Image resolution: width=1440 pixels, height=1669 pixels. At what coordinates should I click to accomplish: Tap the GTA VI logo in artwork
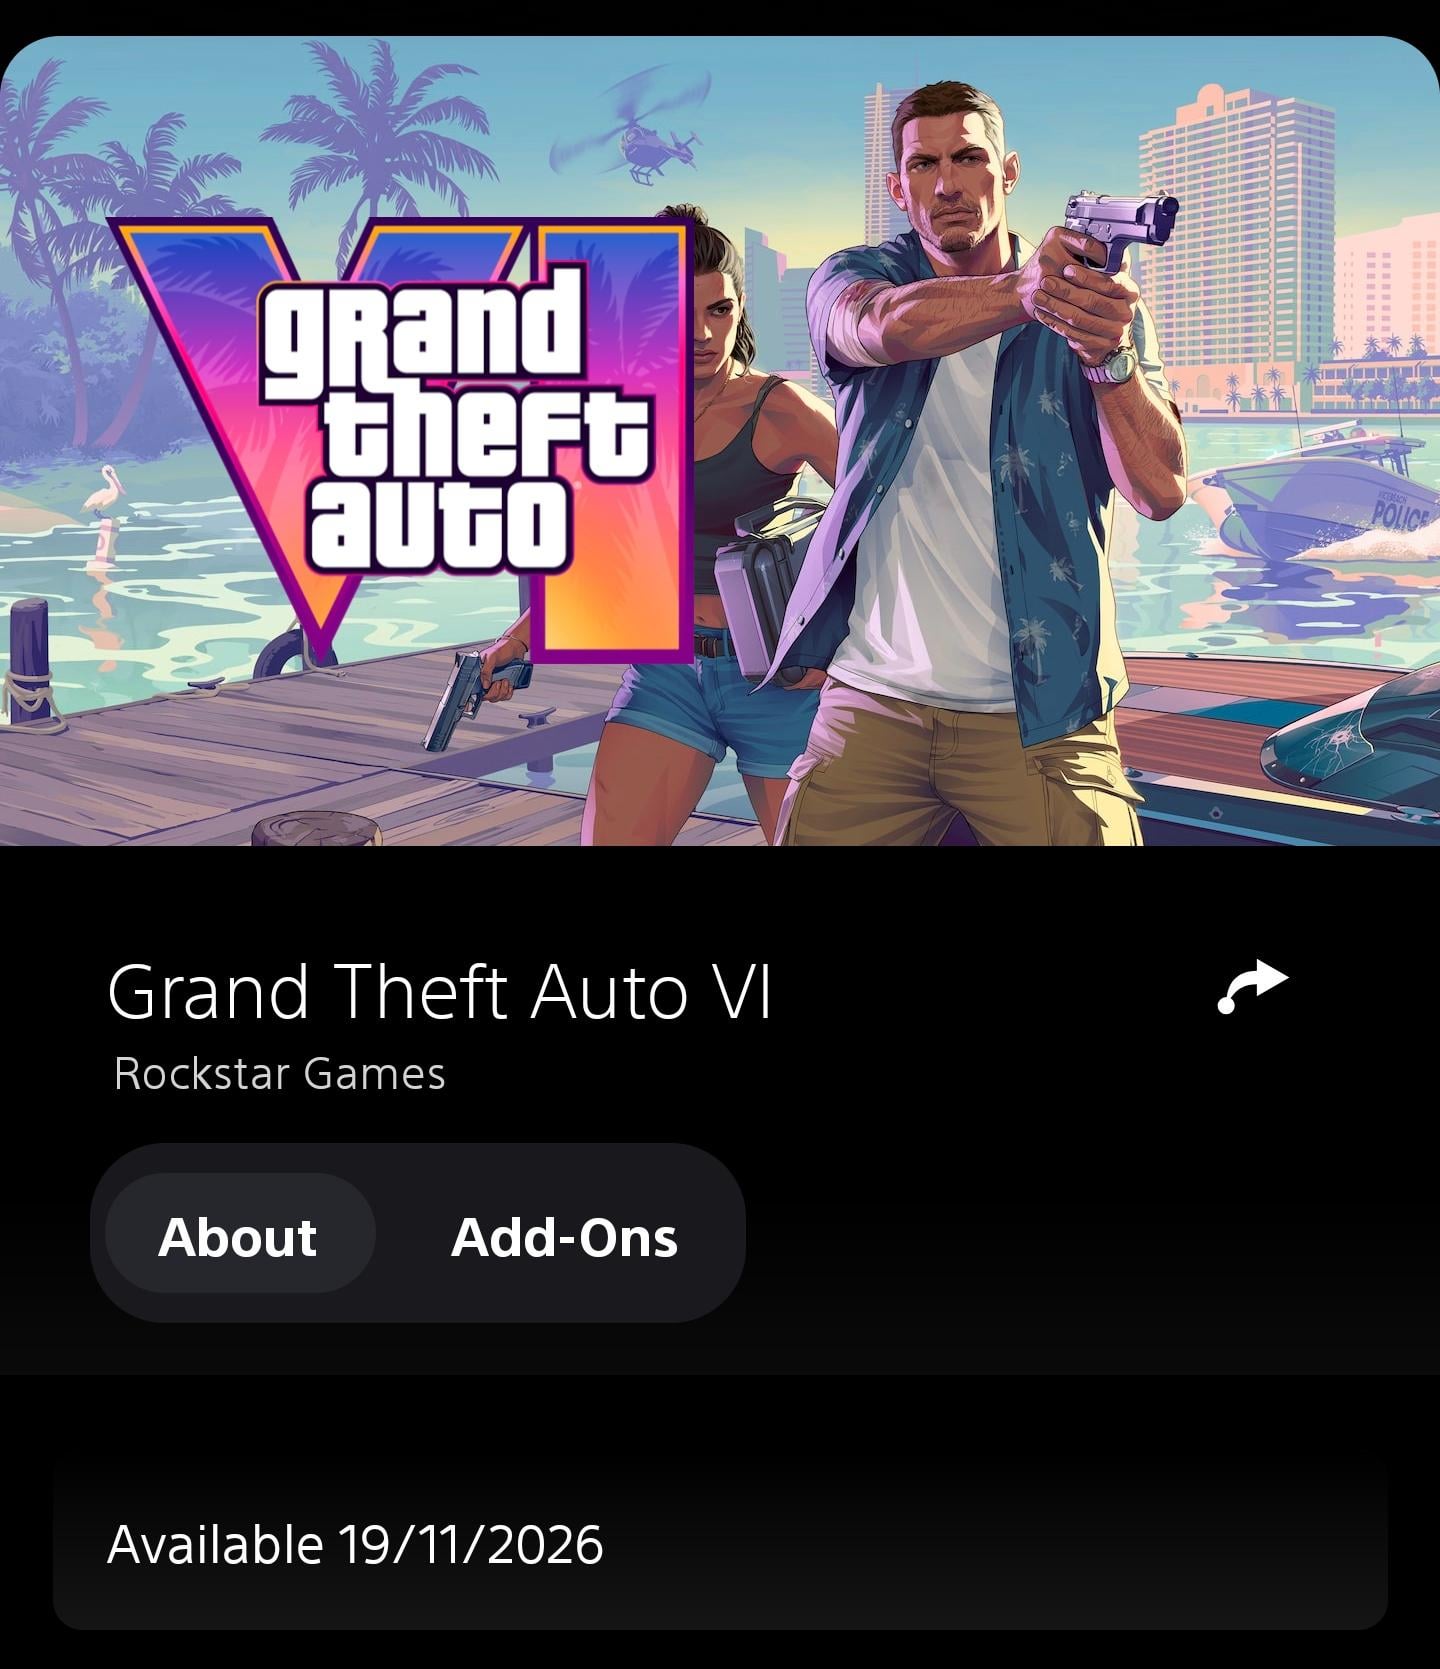click(402, 439)
